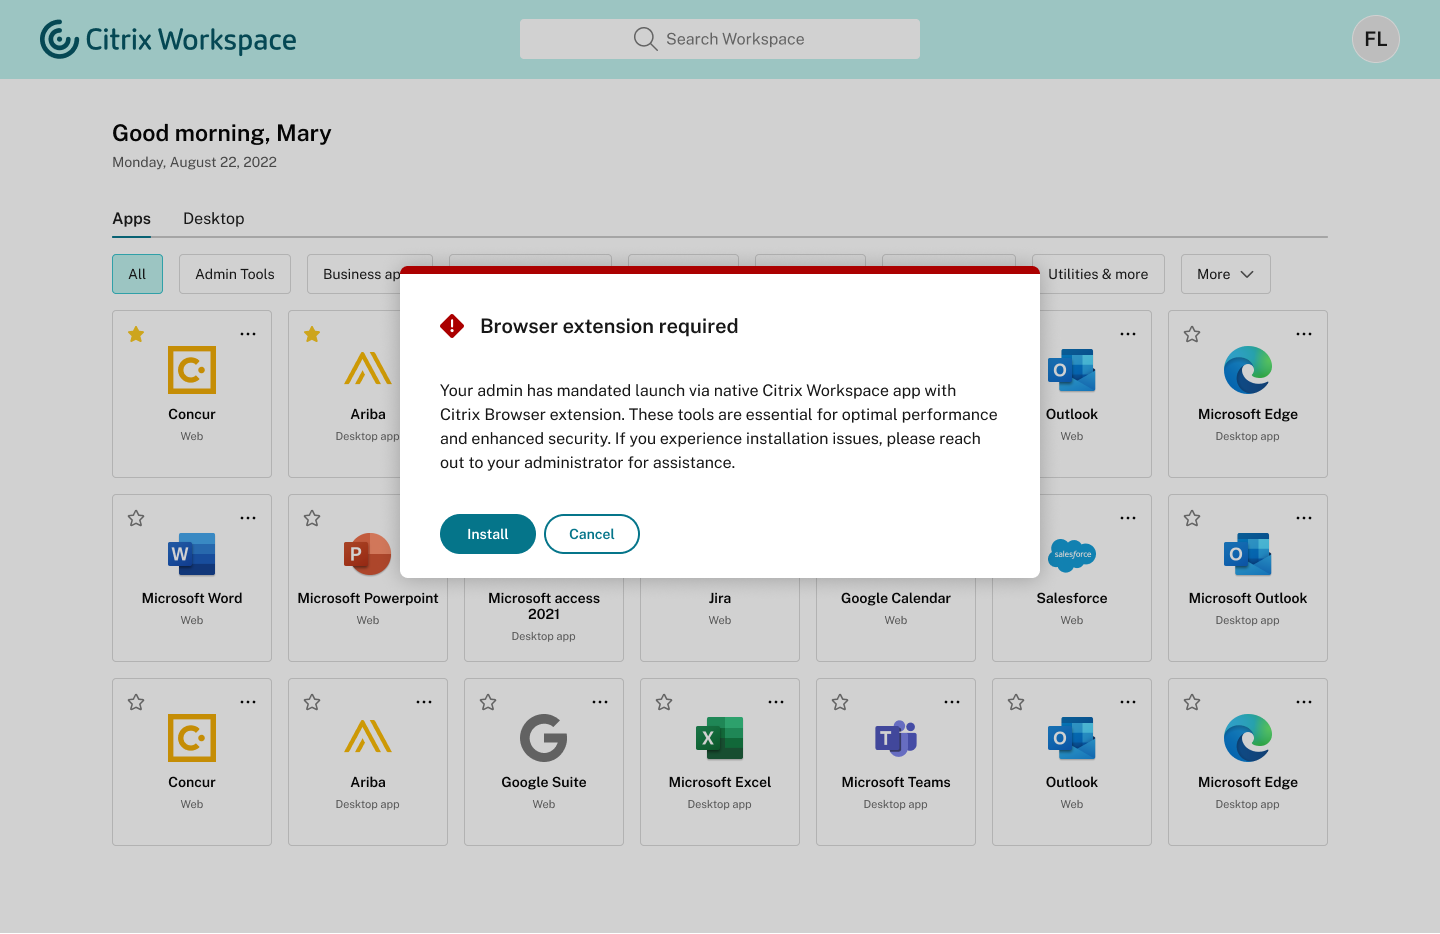This screenshot has height=934, width=1440.
Task: Click the magnifier icon in the search bar
Action: click(x=645, y=39)
